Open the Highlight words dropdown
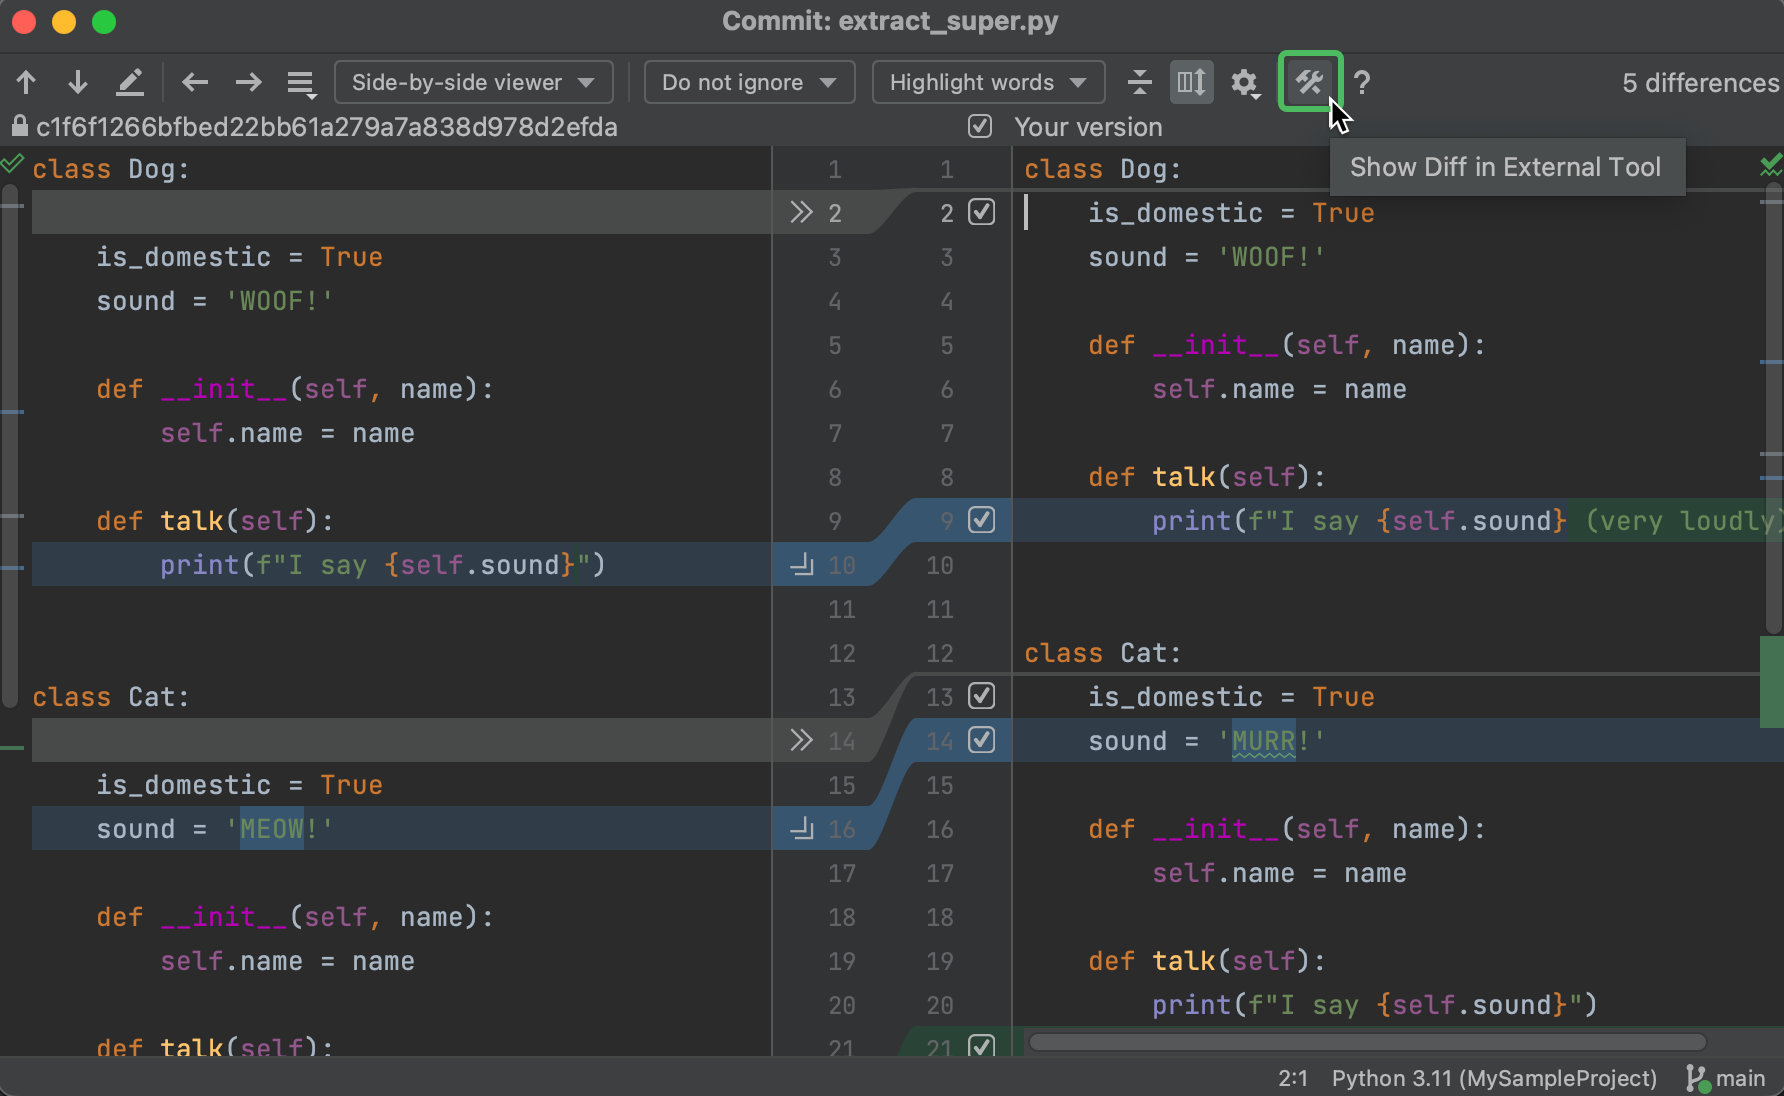 point(986,82)
